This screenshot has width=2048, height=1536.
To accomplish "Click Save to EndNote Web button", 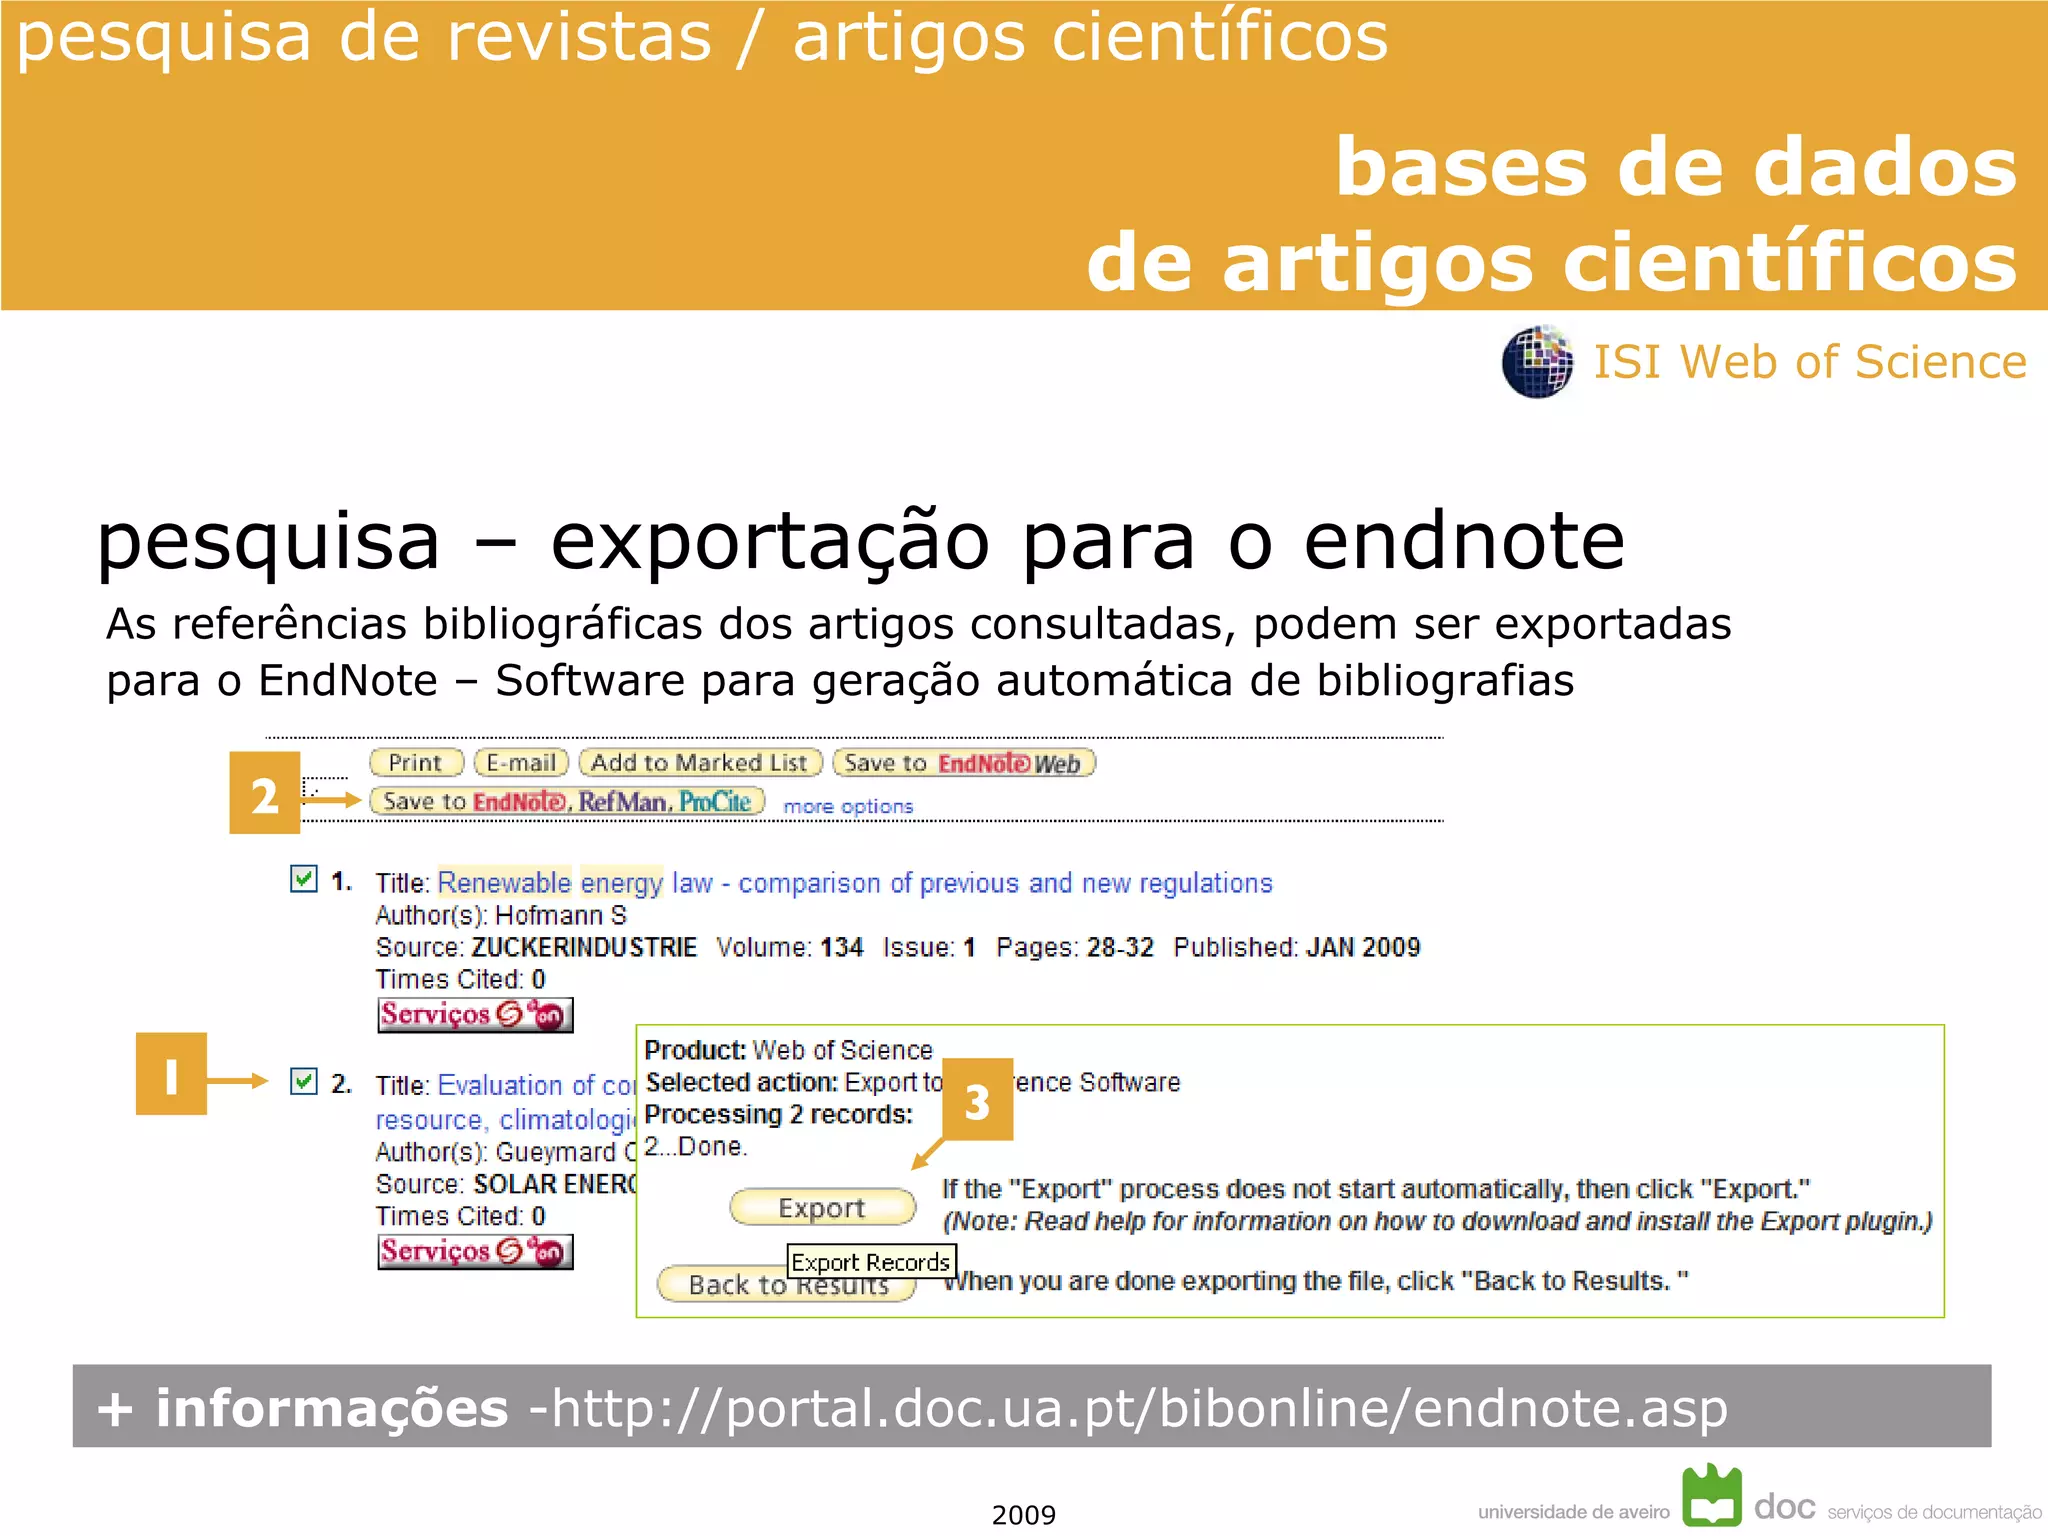I will click(964, 763).
